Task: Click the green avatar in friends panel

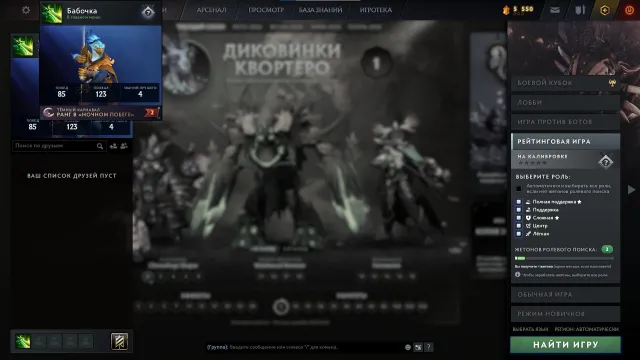Action: click(x=23, y=46)
